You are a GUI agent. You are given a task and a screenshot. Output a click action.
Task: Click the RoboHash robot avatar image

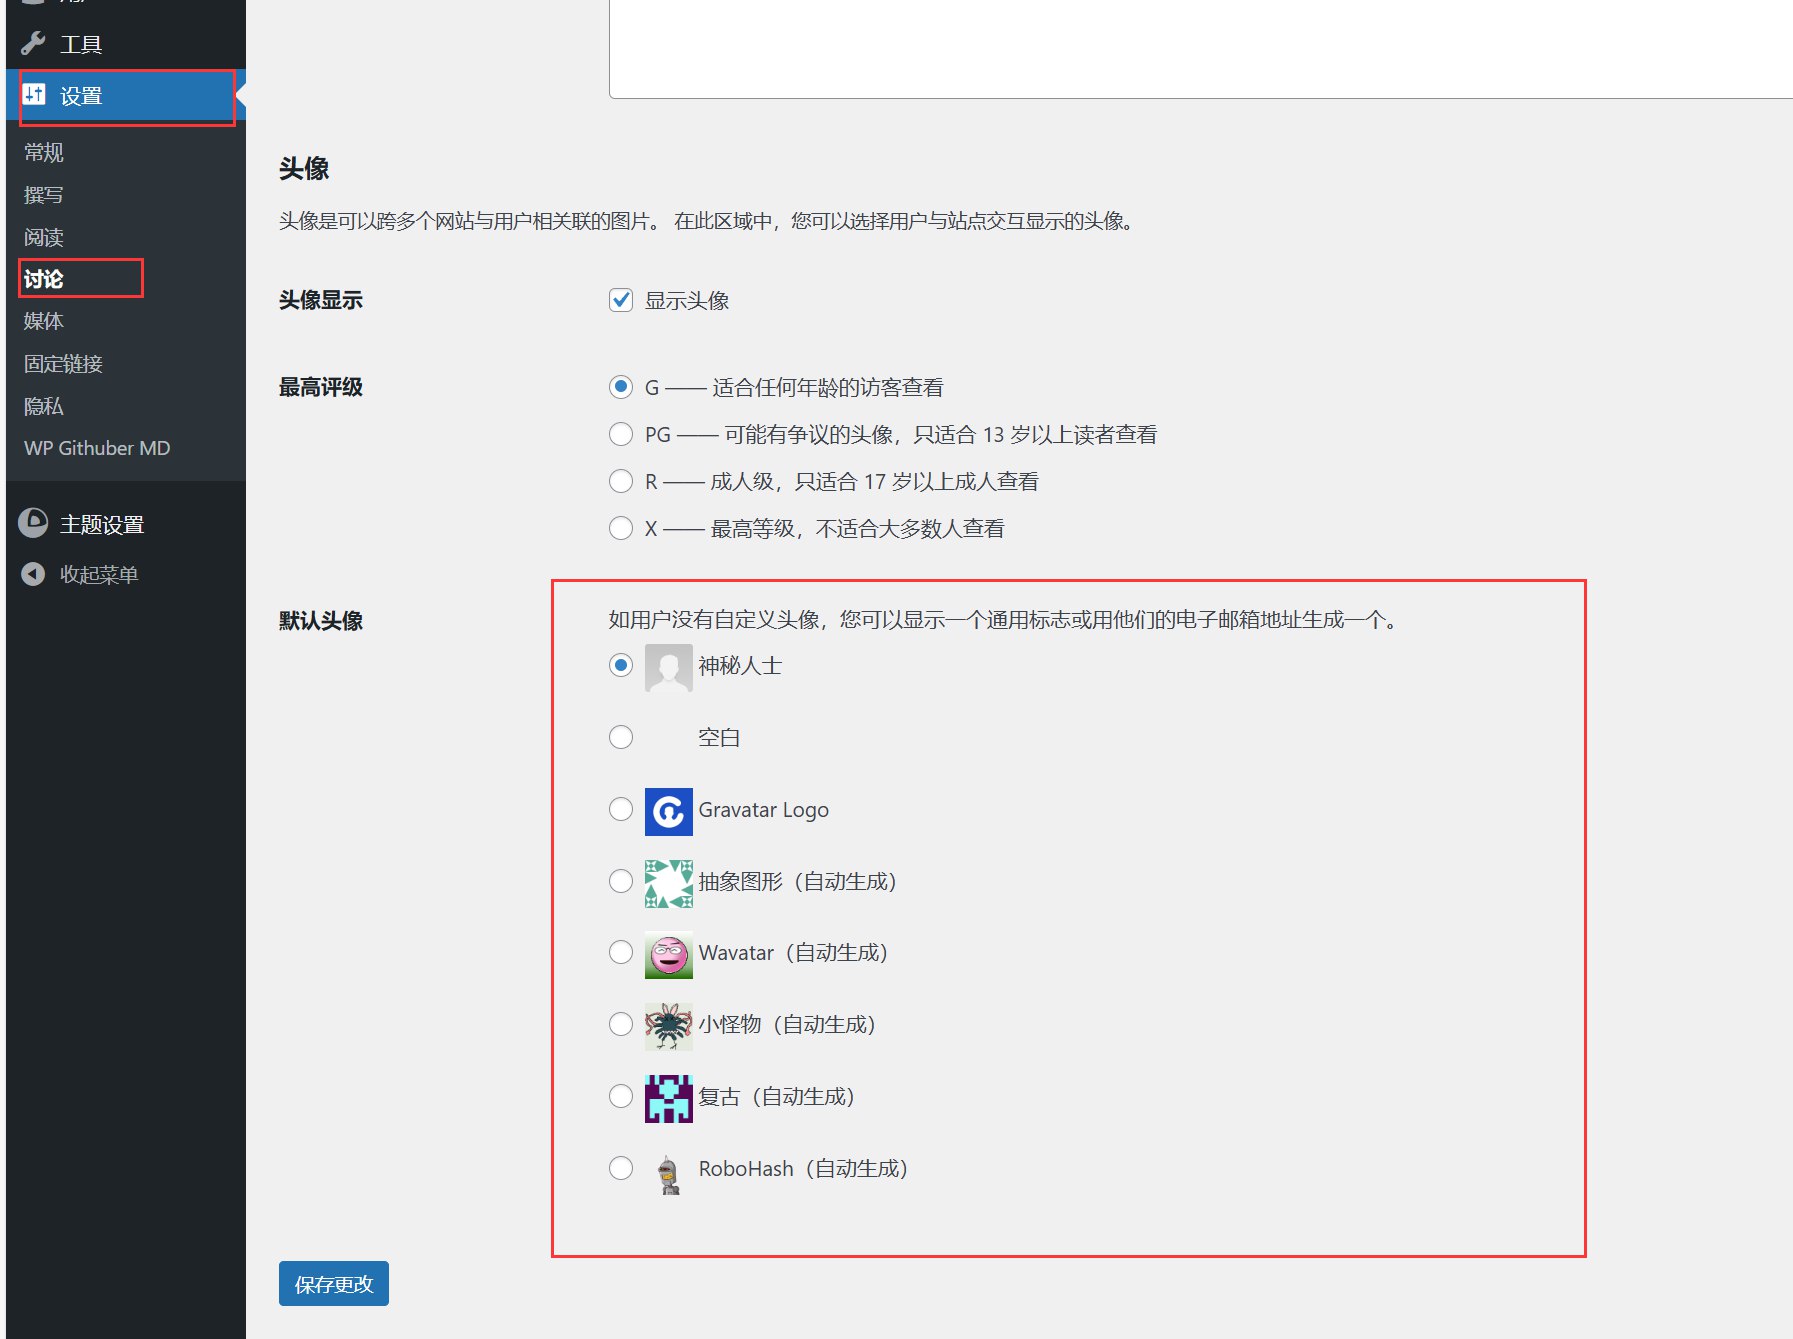coord(668,1170)
